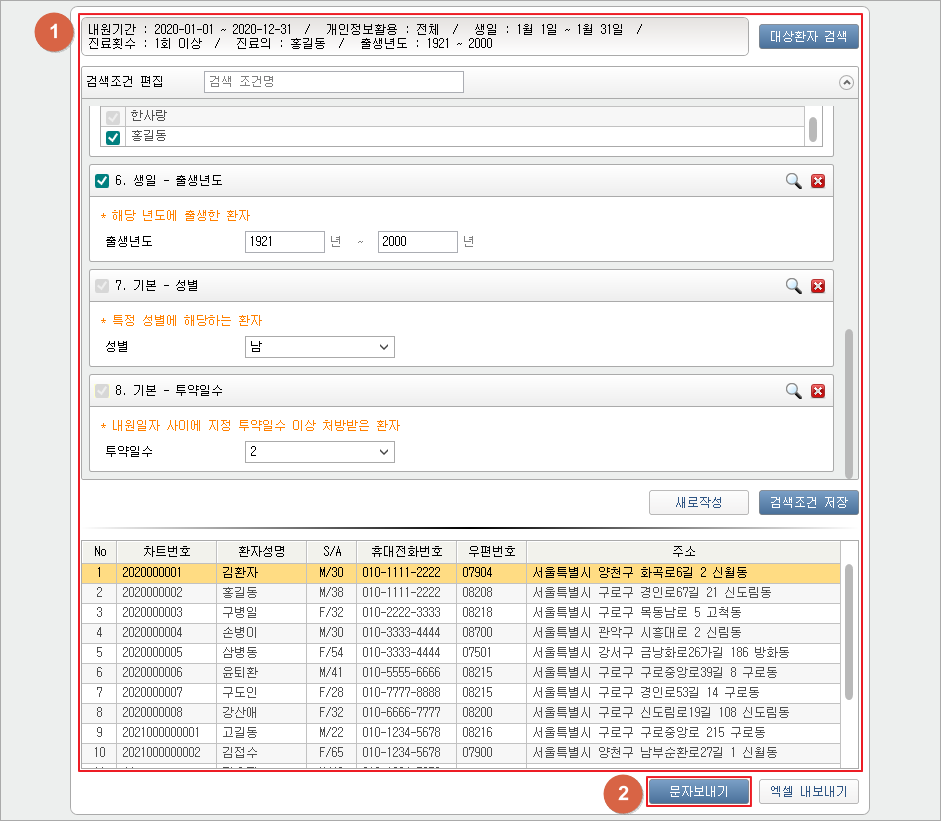941x821 pixels.
Task: Click the 새로작성 button
Action: pos(698,502)
